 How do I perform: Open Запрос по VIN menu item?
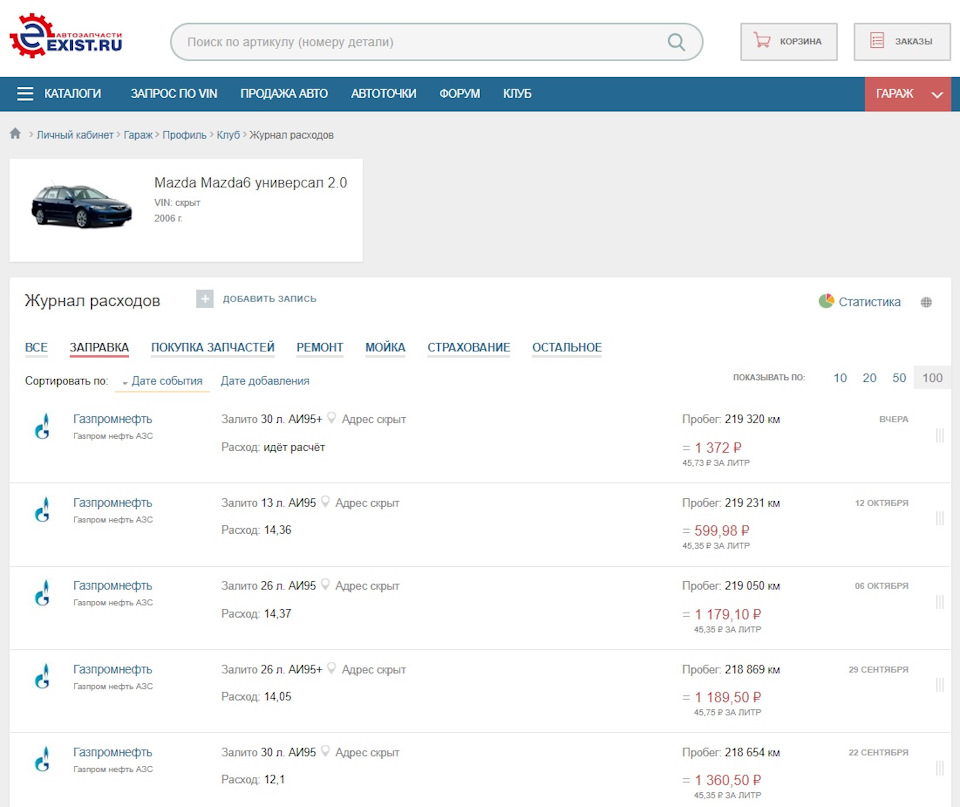click(x=174, y=94)
